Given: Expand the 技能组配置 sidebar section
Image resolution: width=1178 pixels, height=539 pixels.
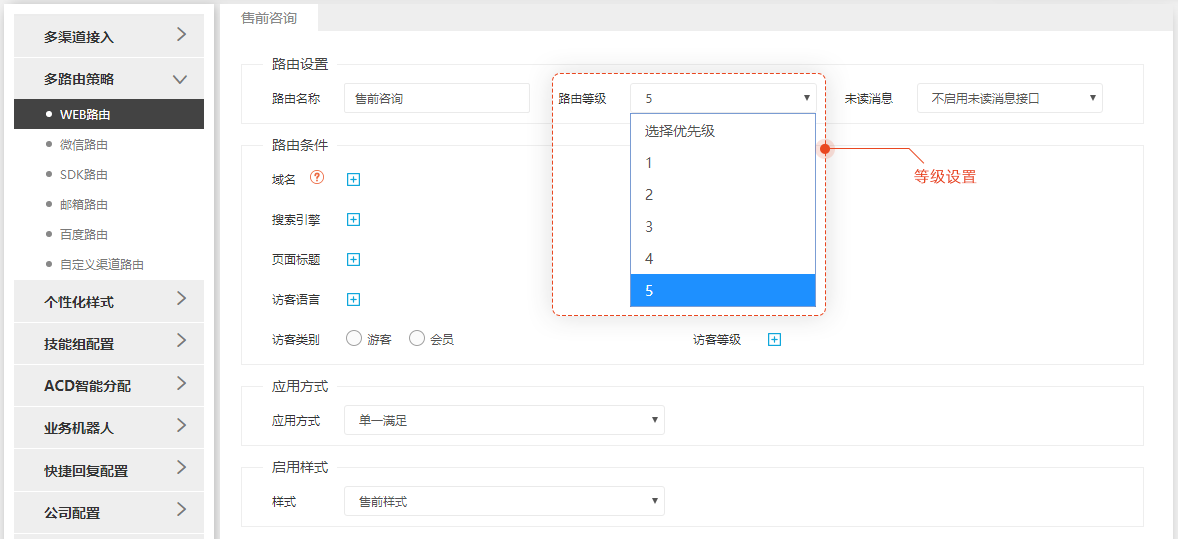Looking at the screenshot, I should 109,344.
